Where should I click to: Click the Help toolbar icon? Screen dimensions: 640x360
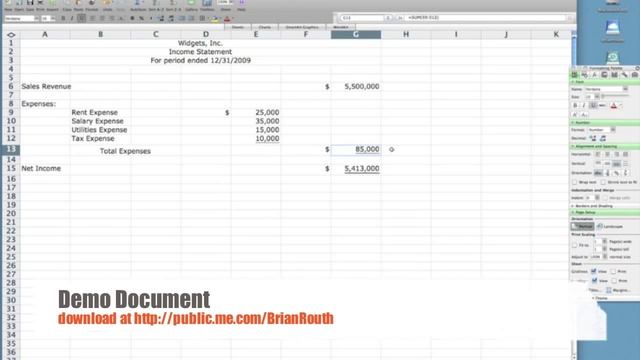click(x=242, y=4)
